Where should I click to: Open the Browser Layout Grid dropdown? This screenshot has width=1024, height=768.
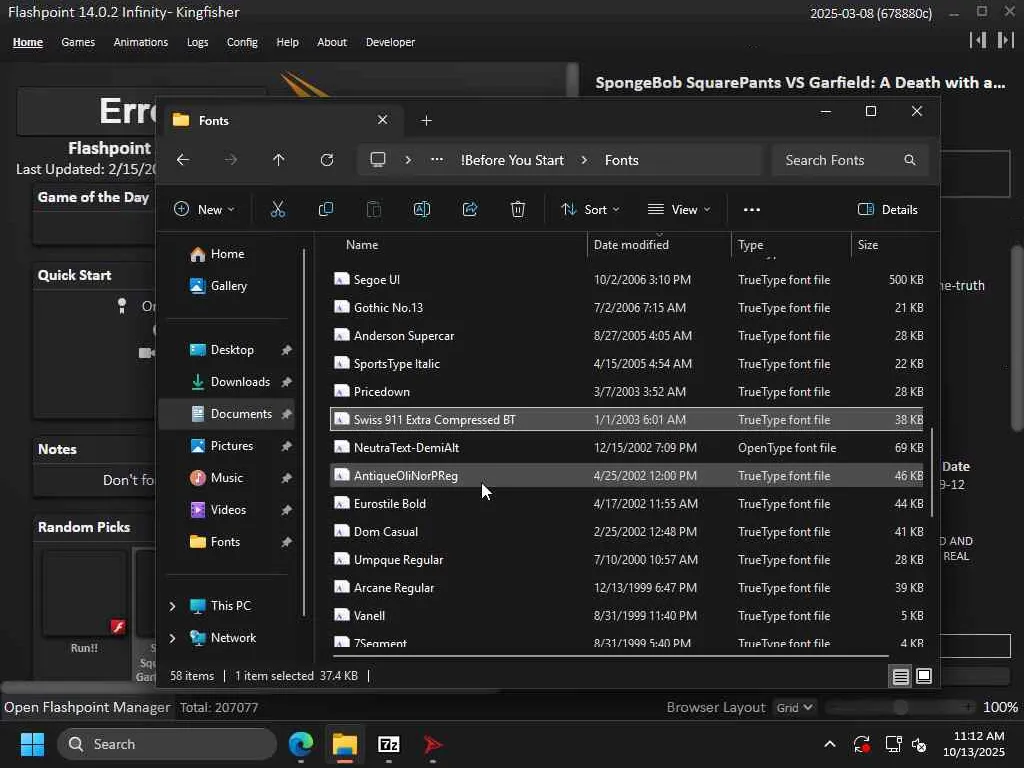pyautogui.click(x=794, y=707)
